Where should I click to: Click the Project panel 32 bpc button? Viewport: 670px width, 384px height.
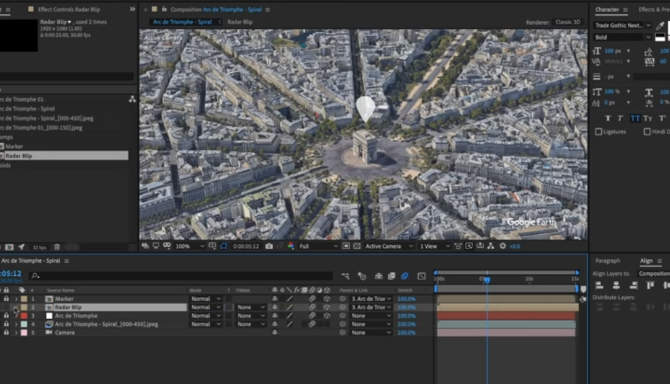pyautogui.click(x=39, y=247)
